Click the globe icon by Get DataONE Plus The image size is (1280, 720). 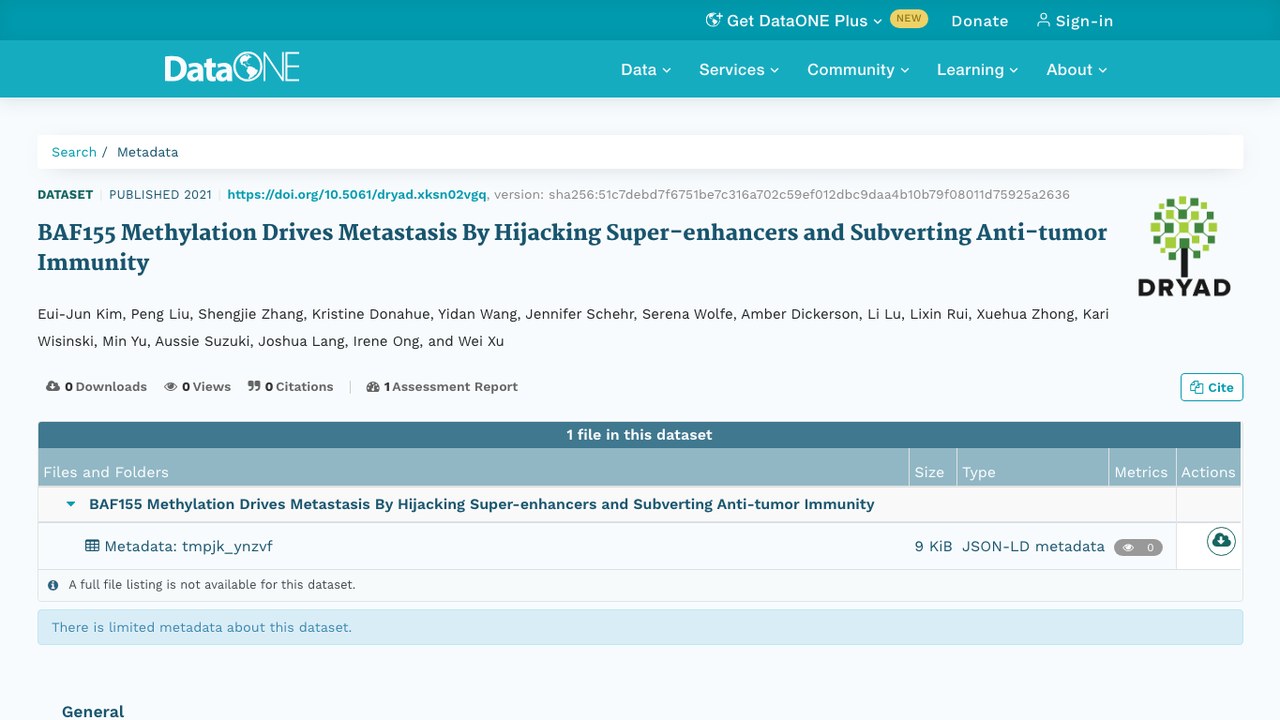(x=714, y=20)
